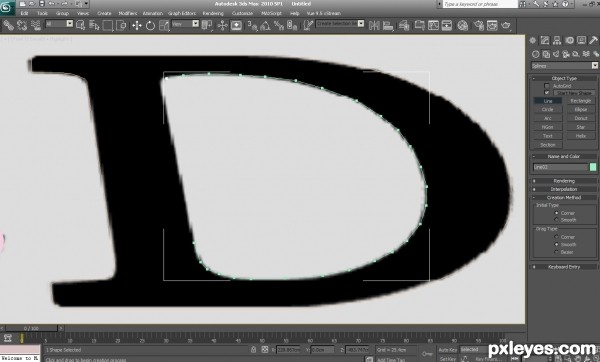Click the Line shape button
The image size is (600, 362).
pyautogui.click(x=548, y=101)
